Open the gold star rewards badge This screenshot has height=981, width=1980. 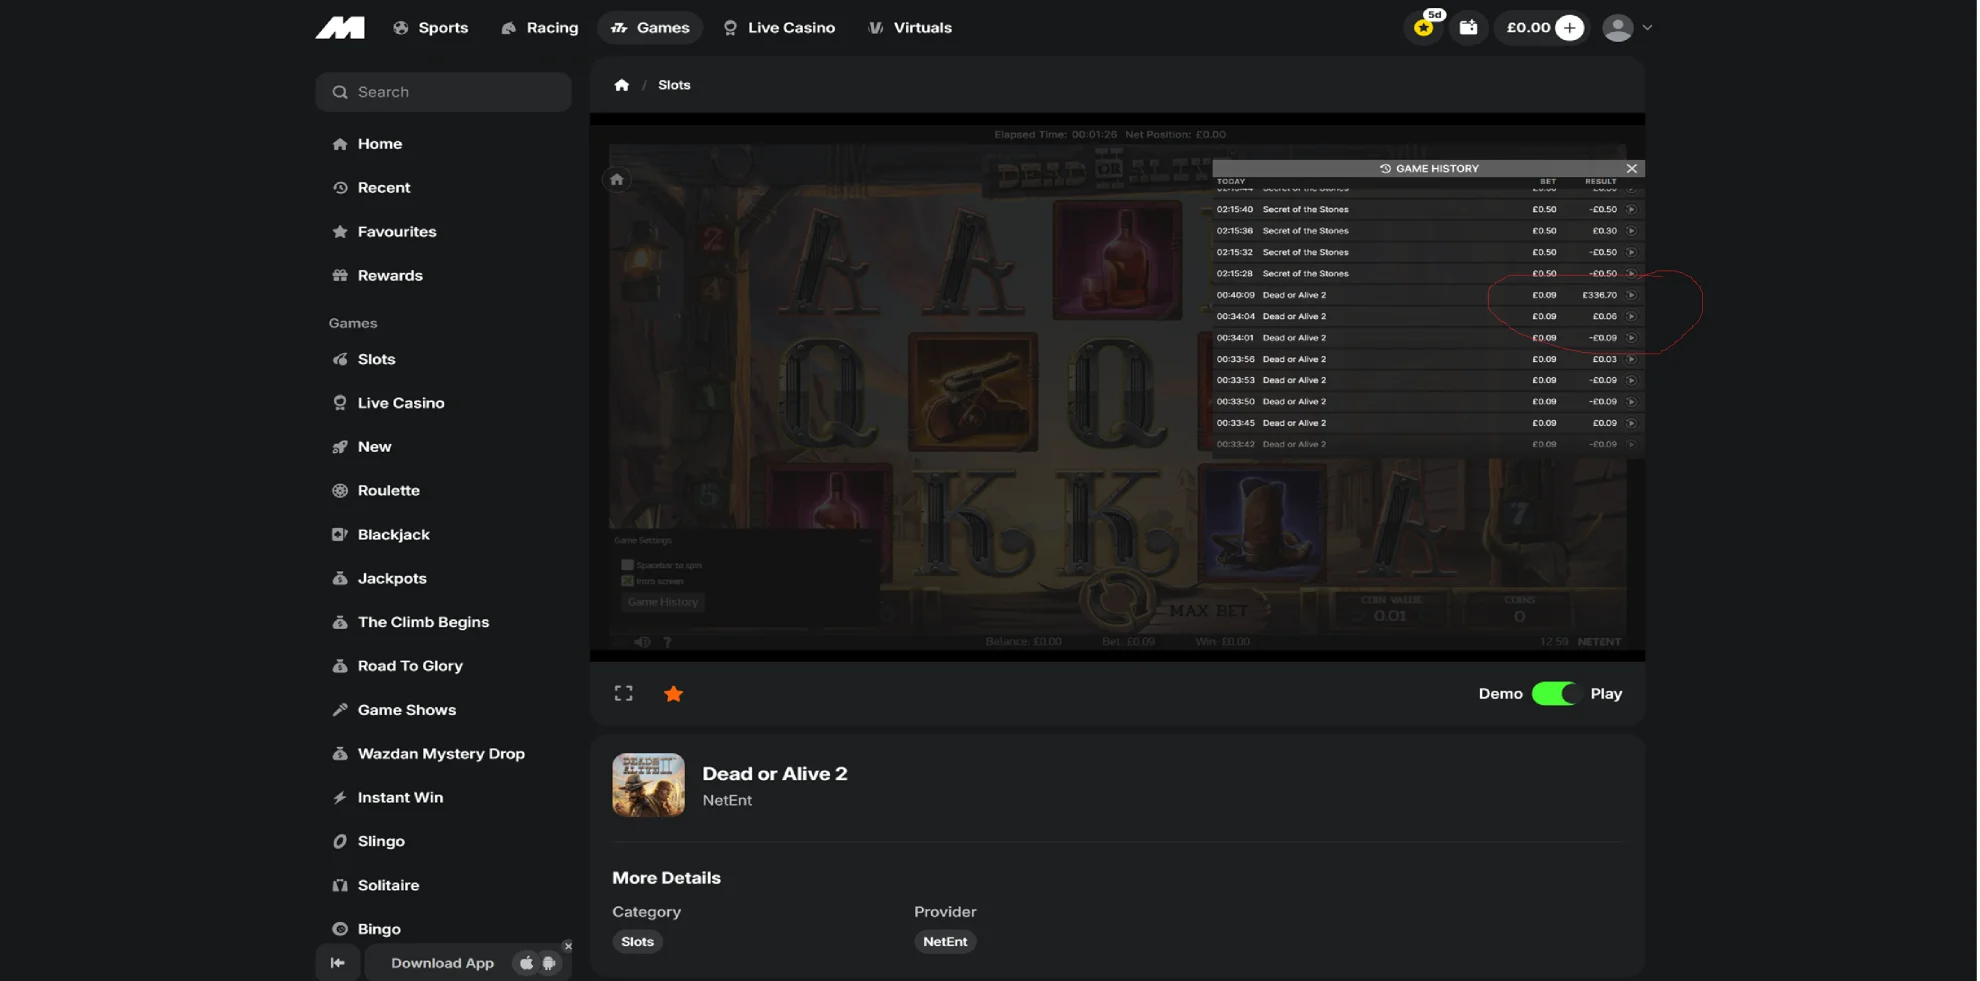[1424, 28]
